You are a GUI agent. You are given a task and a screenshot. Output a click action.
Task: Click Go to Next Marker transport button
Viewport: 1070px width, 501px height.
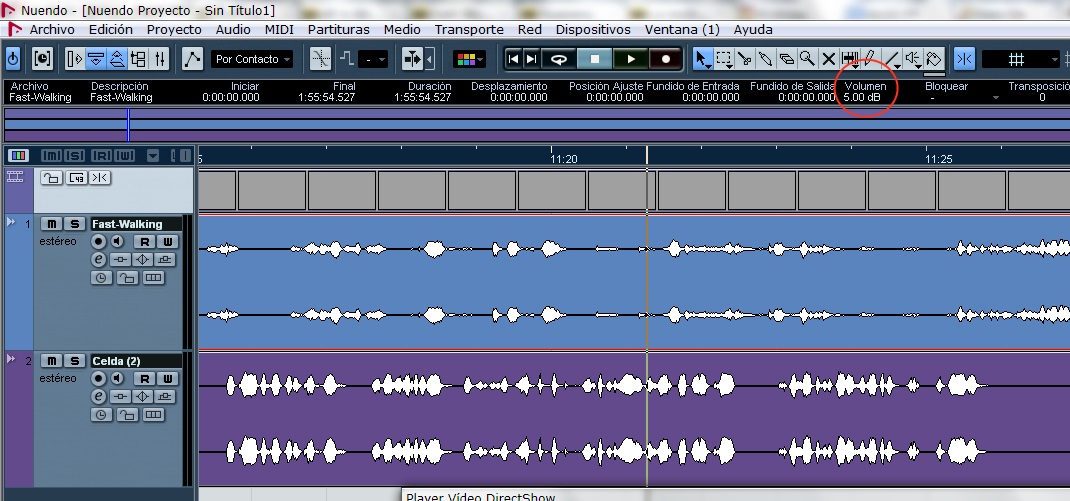pyautogui.click(x=531, y=59)
